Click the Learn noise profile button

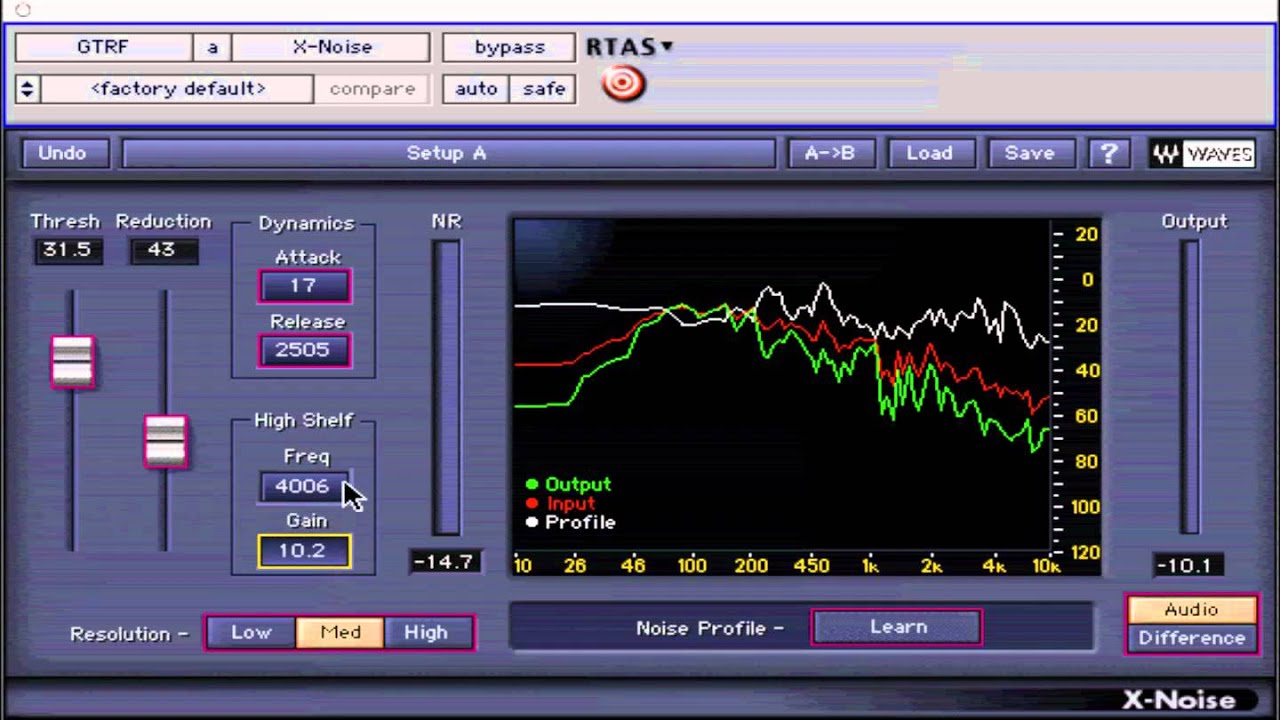point(897,627)
